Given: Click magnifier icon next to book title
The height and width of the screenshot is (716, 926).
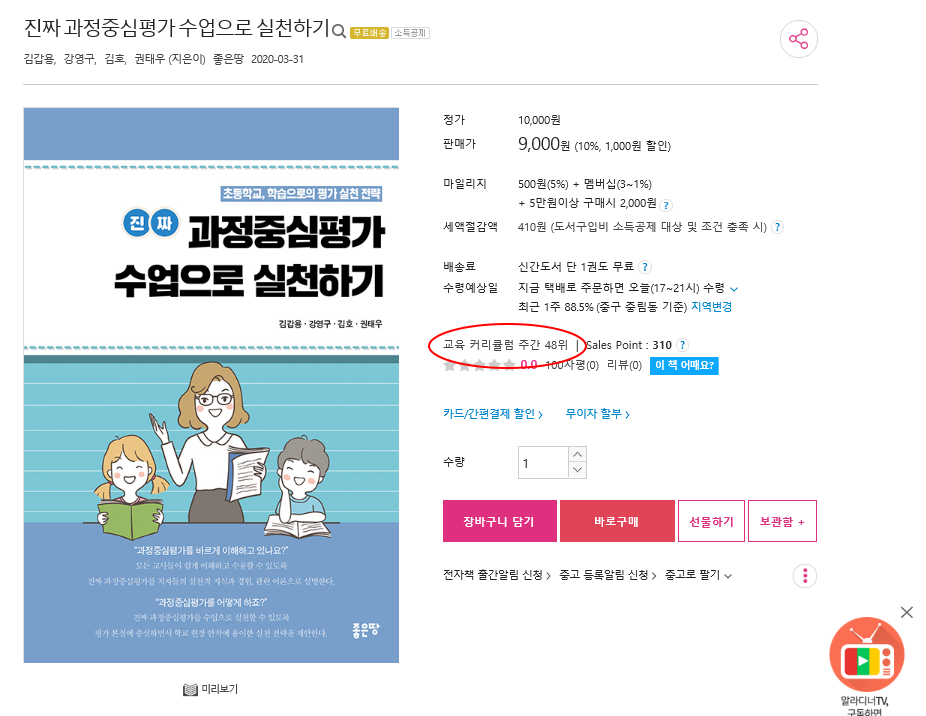Looking at the screenshot, I should pos(338,31).
